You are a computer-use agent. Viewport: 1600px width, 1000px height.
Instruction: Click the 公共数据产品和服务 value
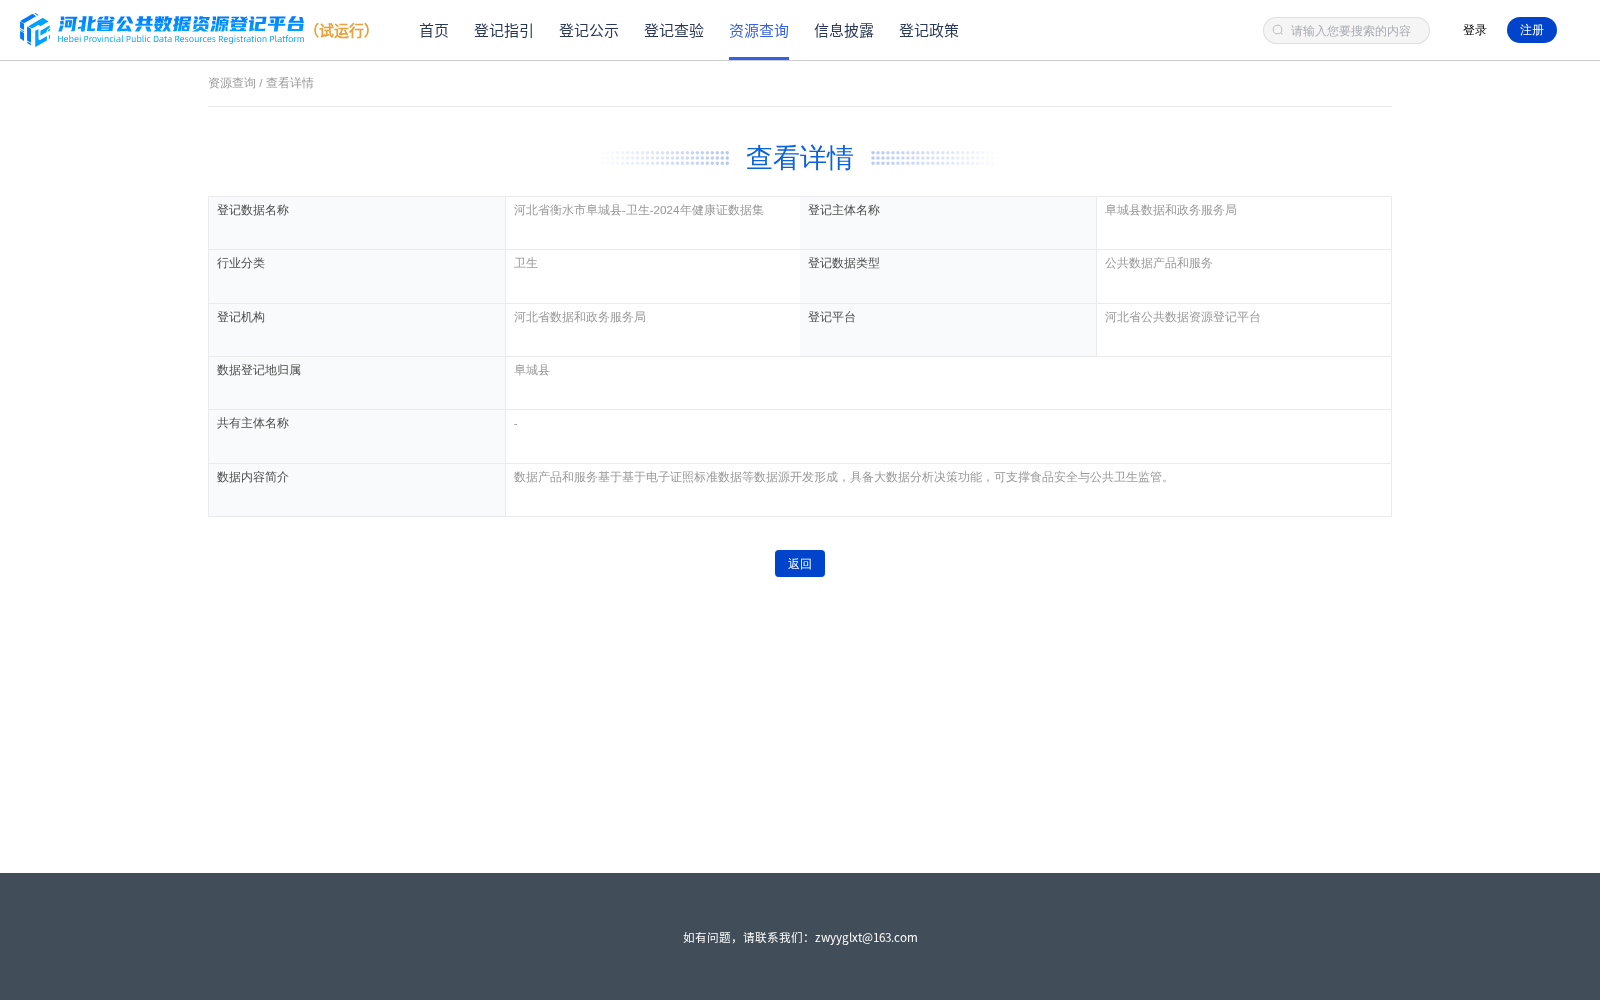point(1159,263)
